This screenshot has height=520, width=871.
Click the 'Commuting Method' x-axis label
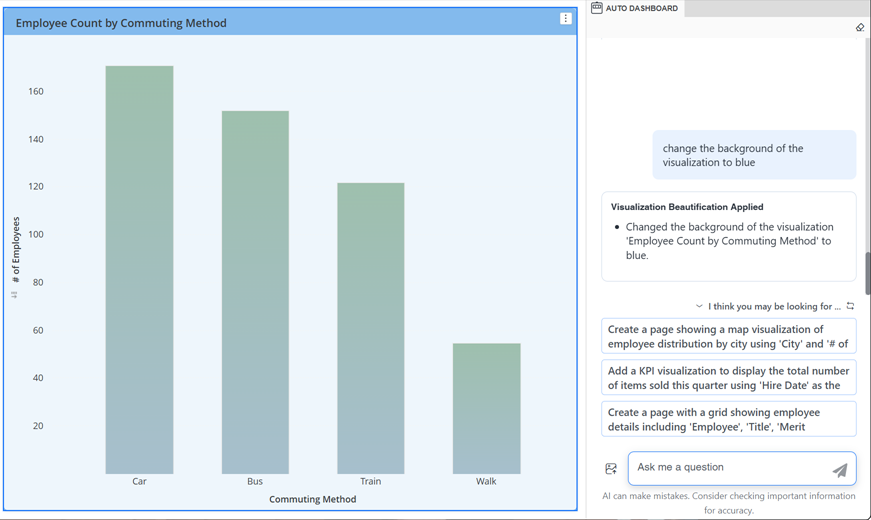[x=312, y=499]
